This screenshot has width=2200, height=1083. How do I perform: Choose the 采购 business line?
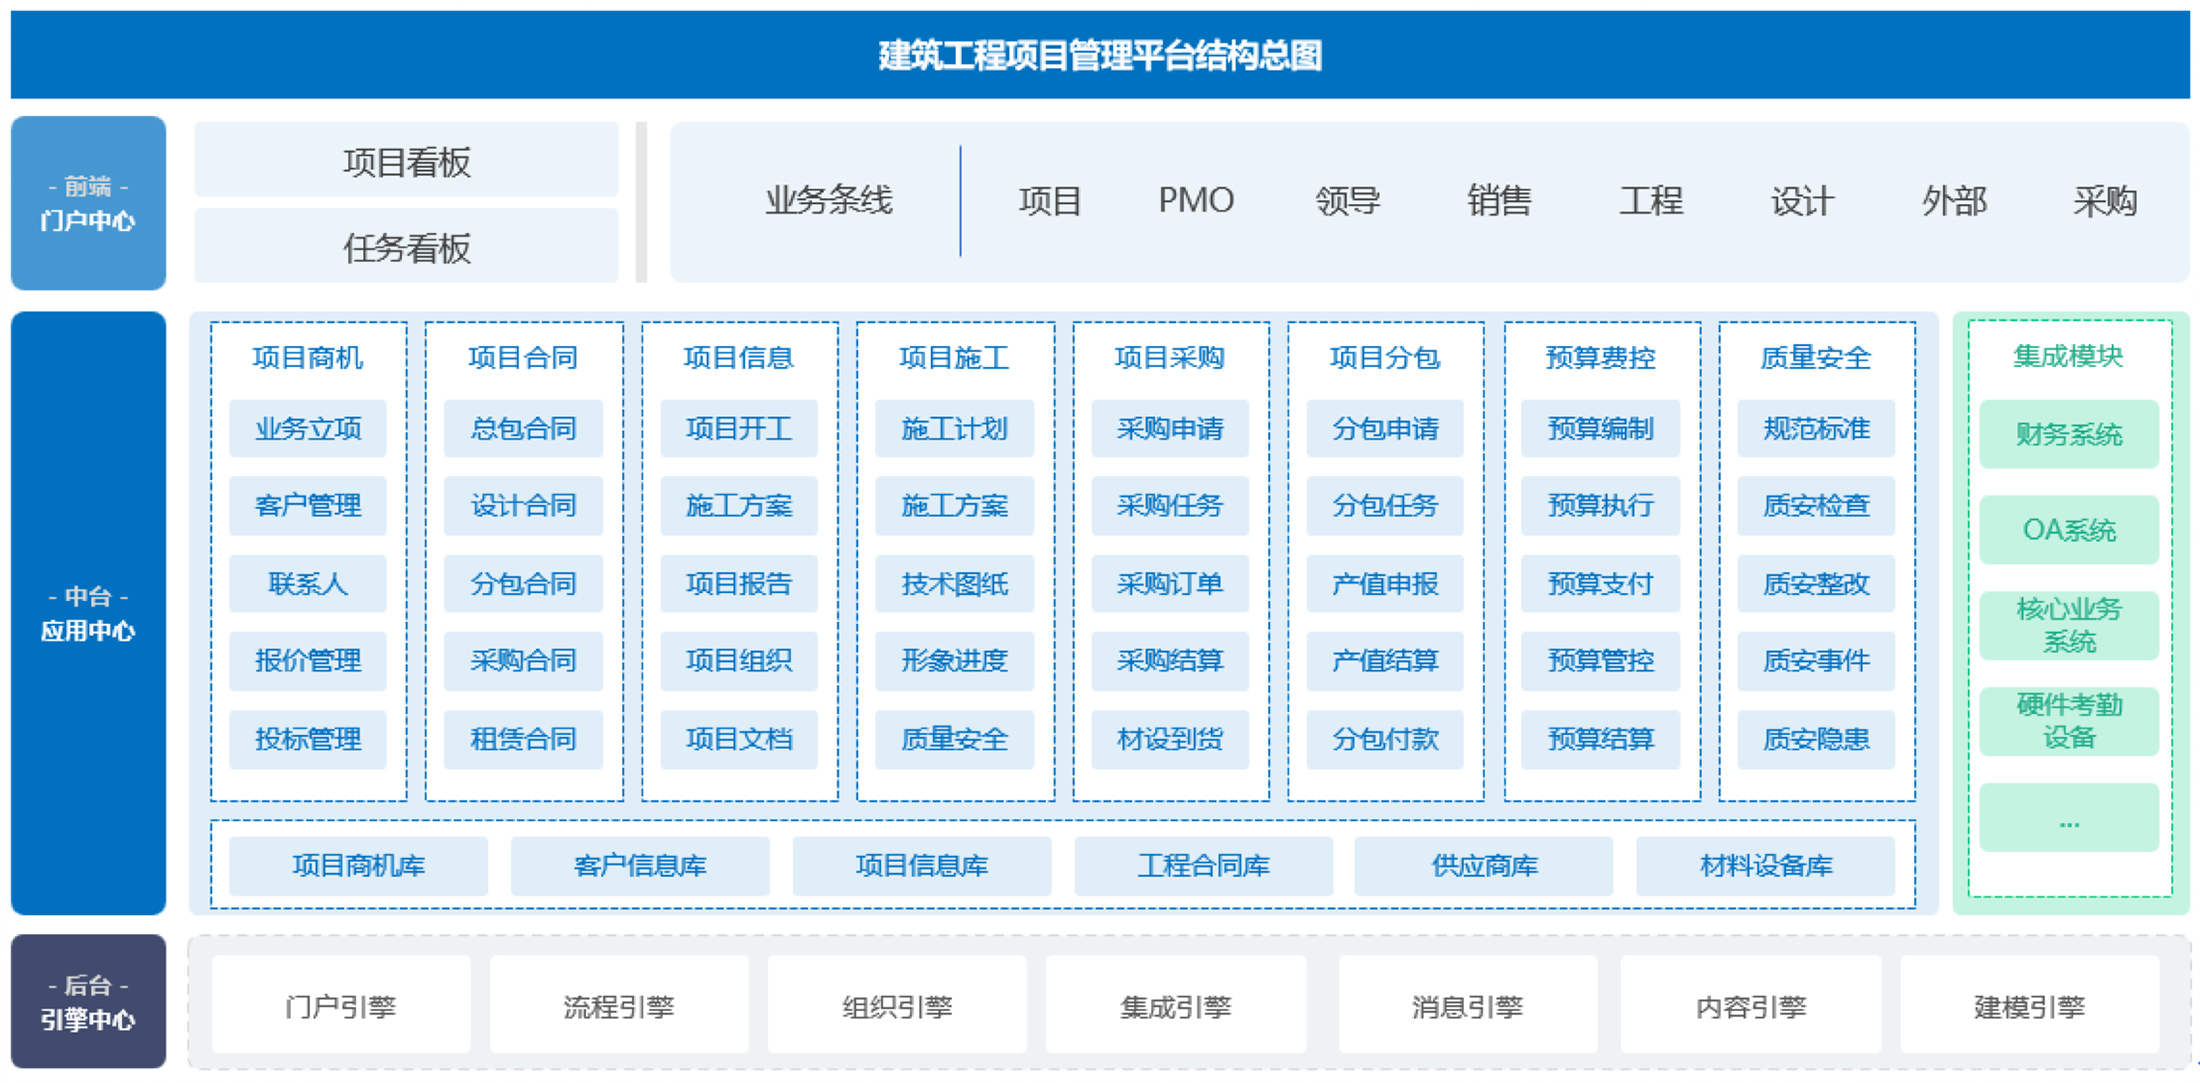pos(2104,200)
